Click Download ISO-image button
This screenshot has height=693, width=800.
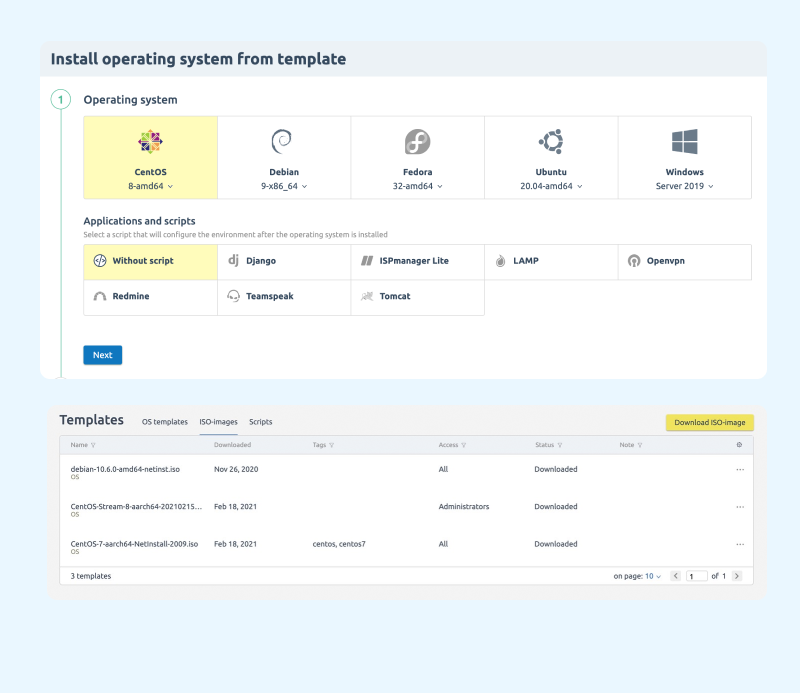(710, 423)
